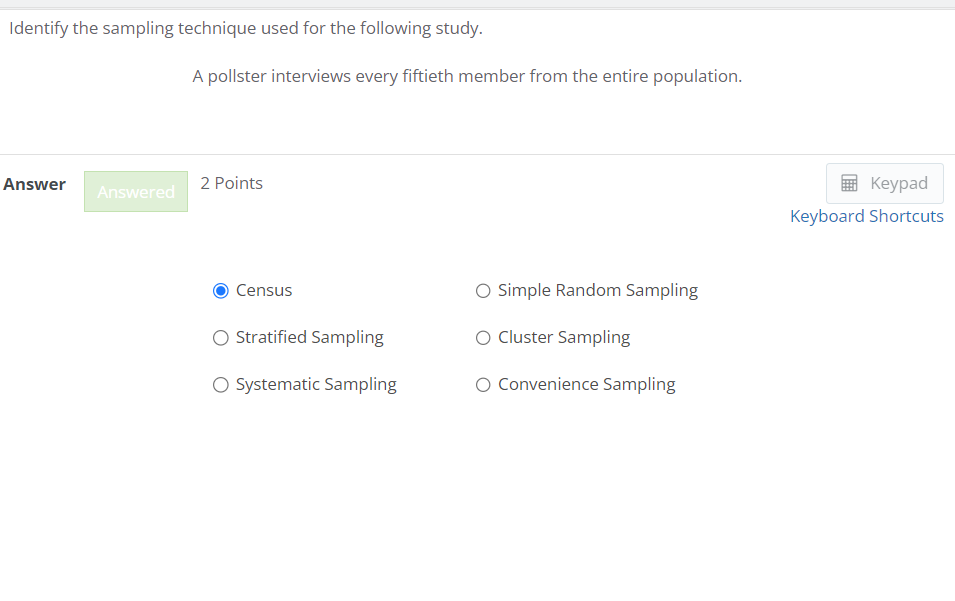Screen dimensions: 955x601
Task: Choose the Convenience Sampling answer
Action: point(483,384)
